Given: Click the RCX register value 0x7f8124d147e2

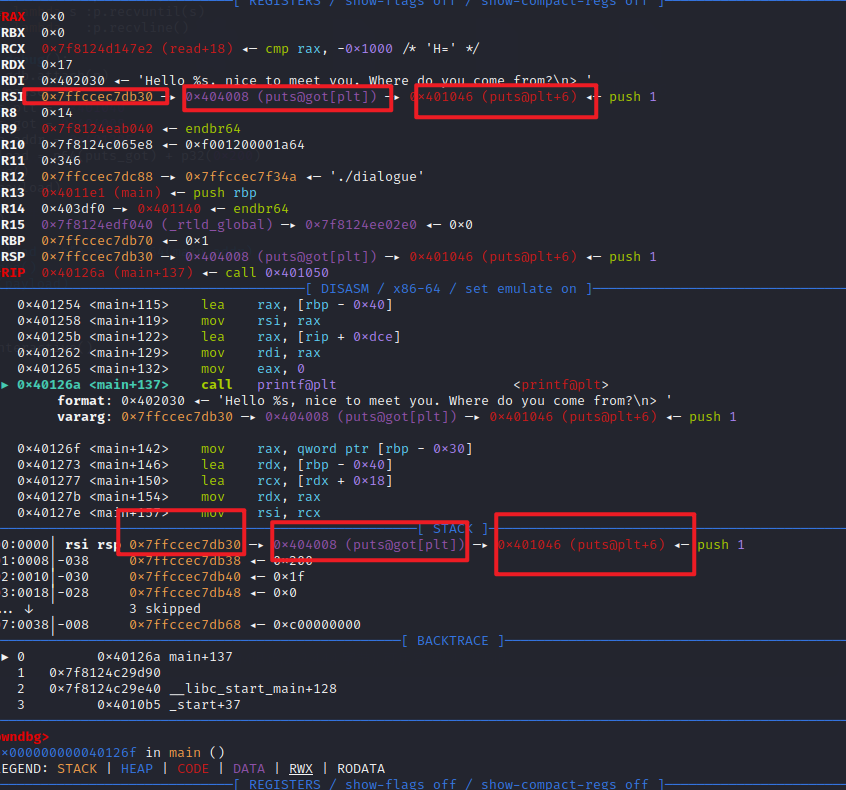Looking at the screenshot, I should 97,49.
